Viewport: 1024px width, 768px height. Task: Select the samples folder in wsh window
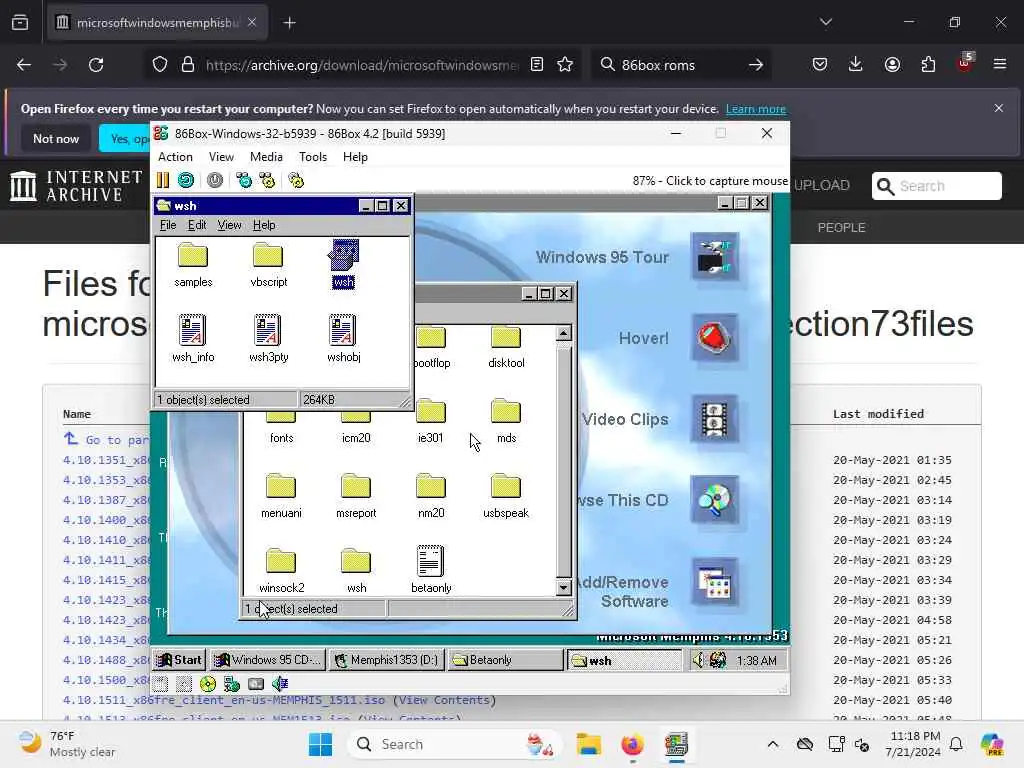(193, 264)
